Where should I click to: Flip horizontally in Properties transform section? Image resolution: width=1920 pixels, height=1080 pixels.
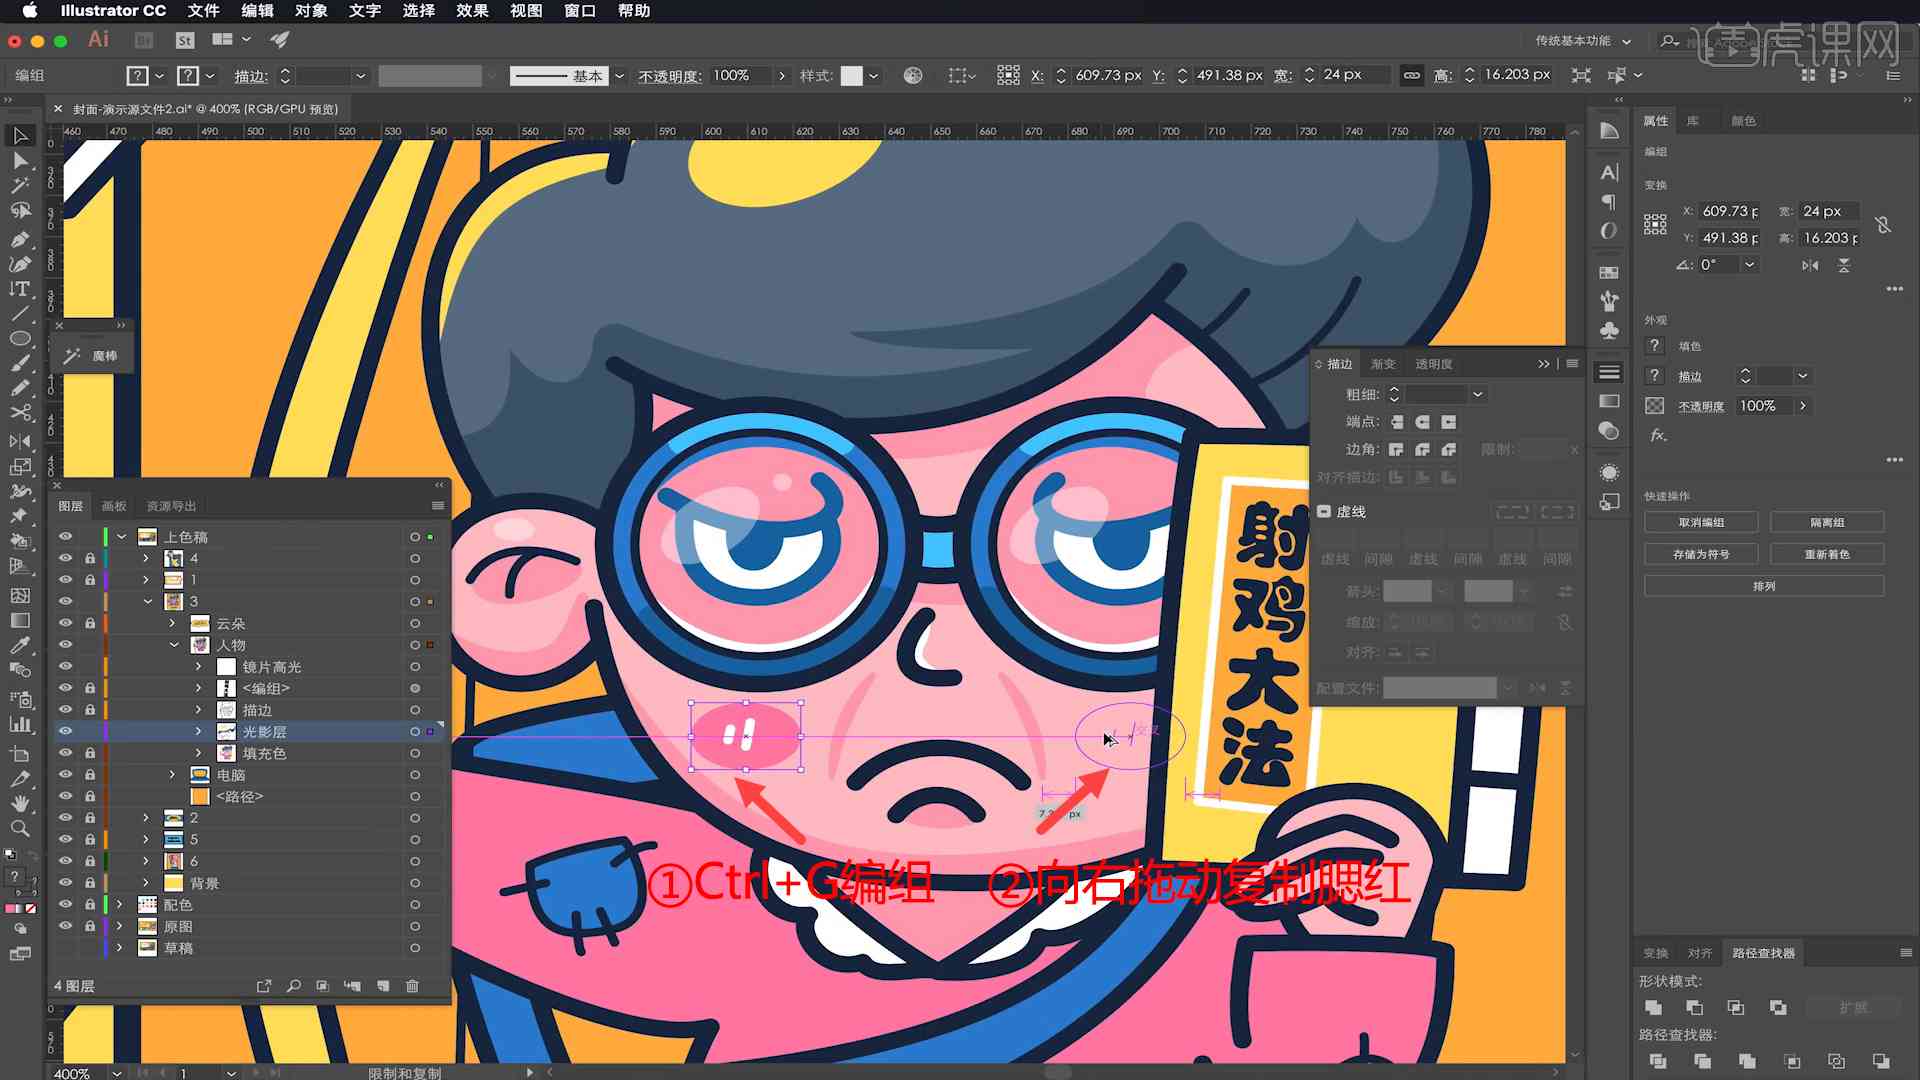point(1810,265)
